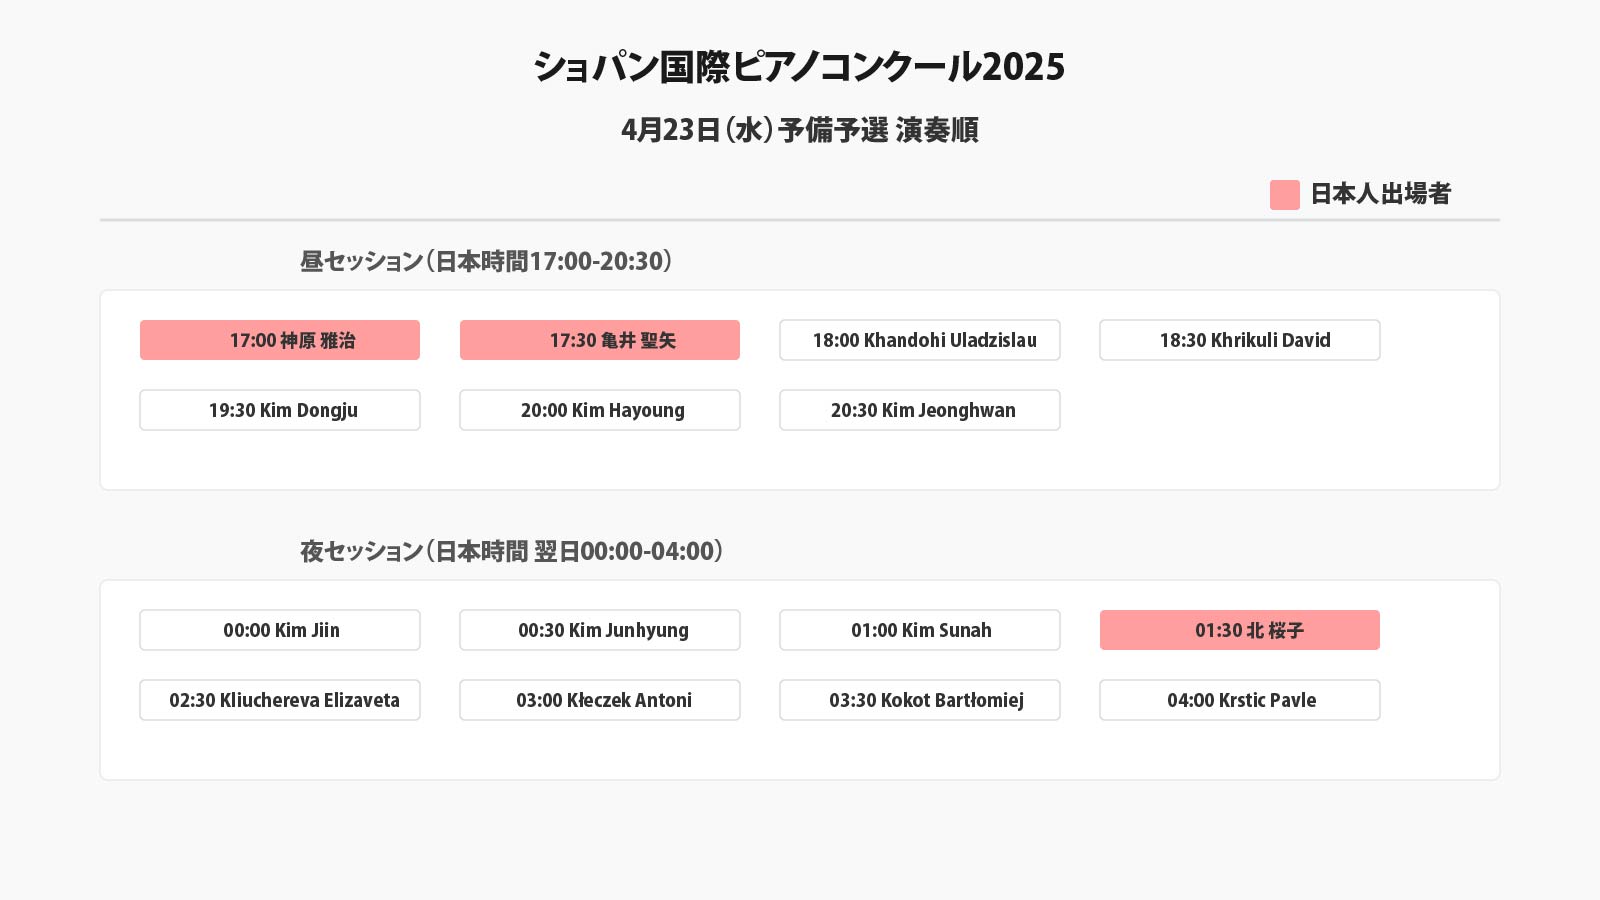Click the ショパン国際ピアノコンクール2025 title
This screenshot has height=900, width=1600.
click(799, 67)
